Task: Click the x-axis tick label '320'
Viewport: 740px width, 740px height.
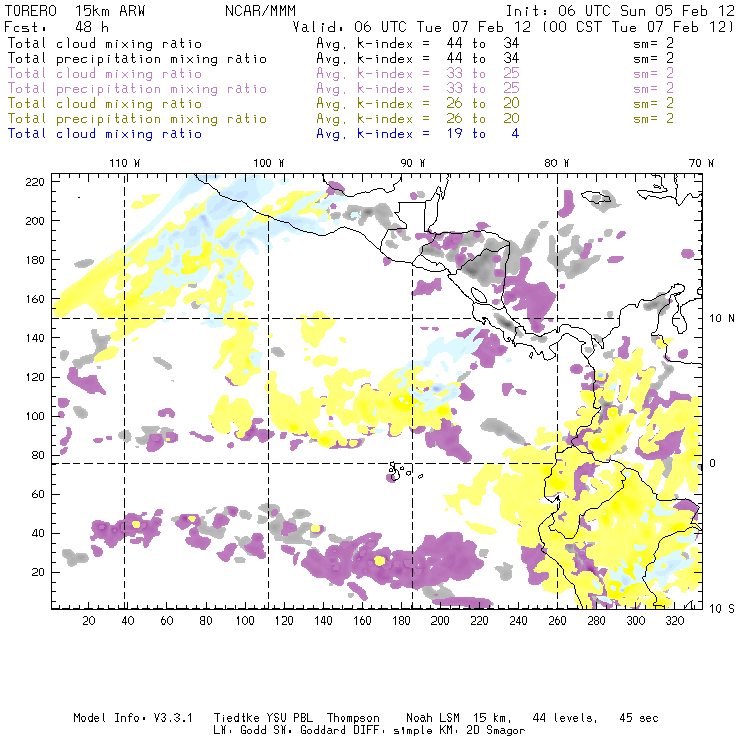Action: 674,621
